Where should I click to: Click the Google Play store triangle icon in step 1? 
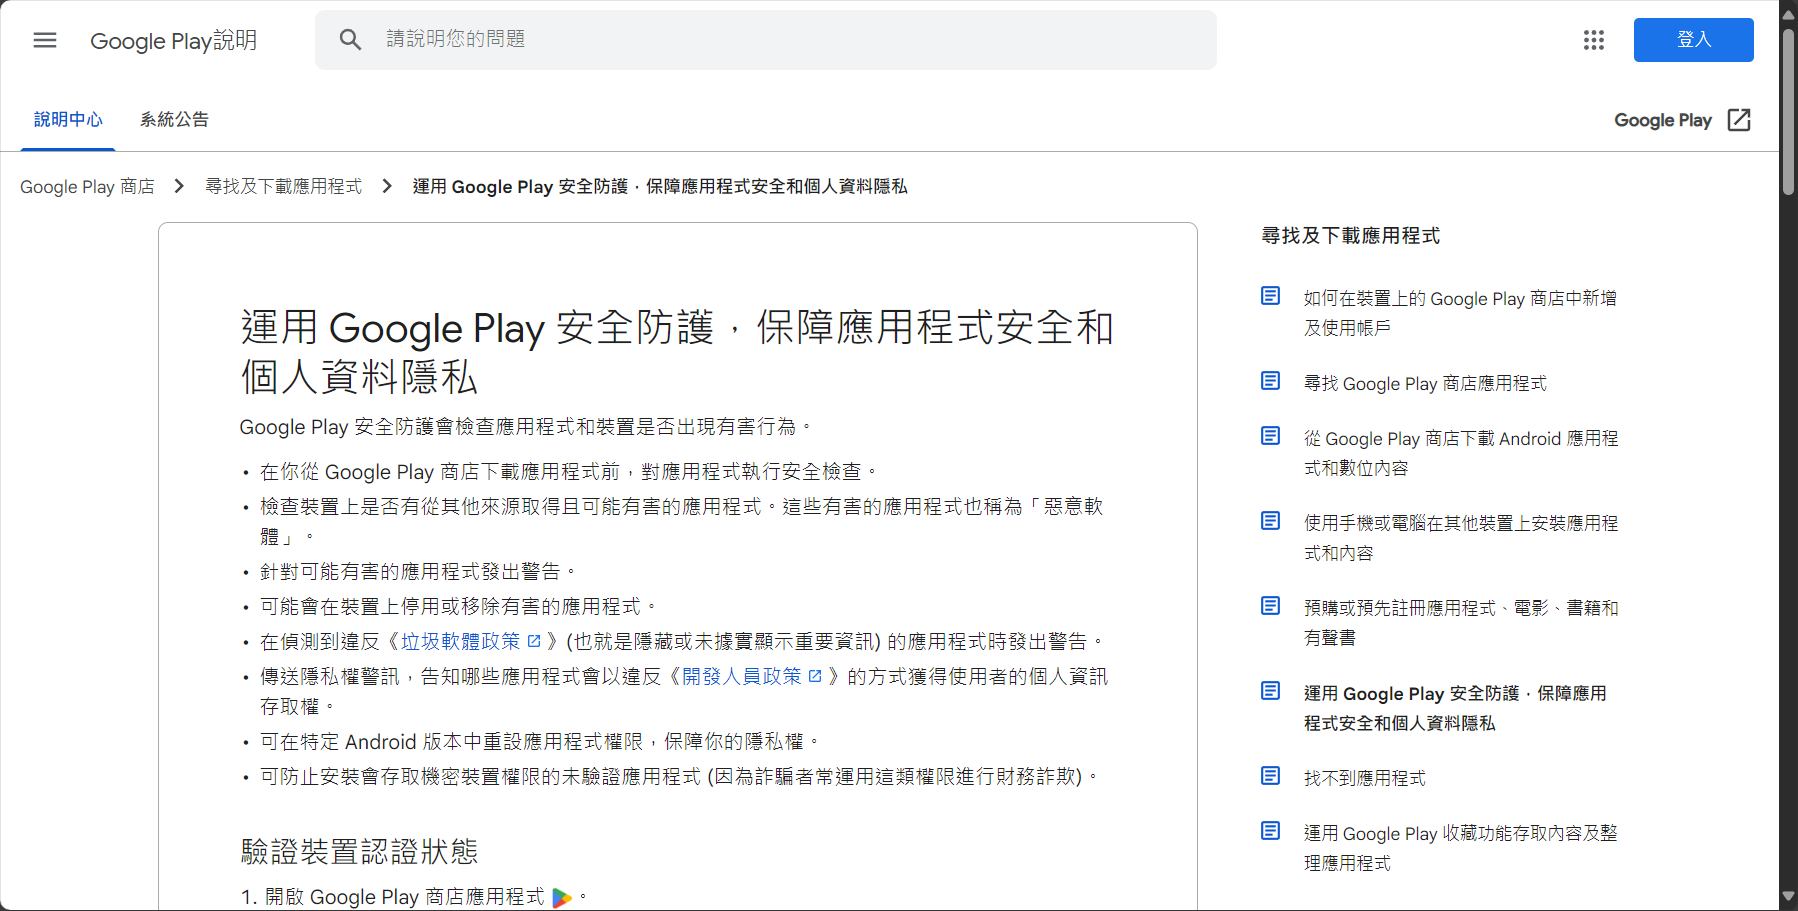point(562,898)
